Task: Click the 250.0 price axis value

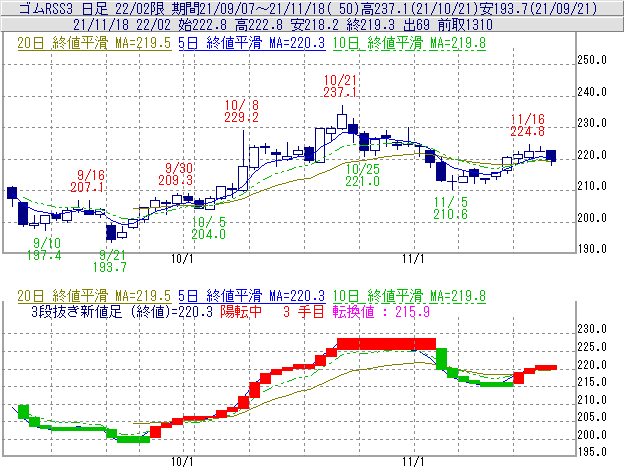Action: tap(595, 60)
